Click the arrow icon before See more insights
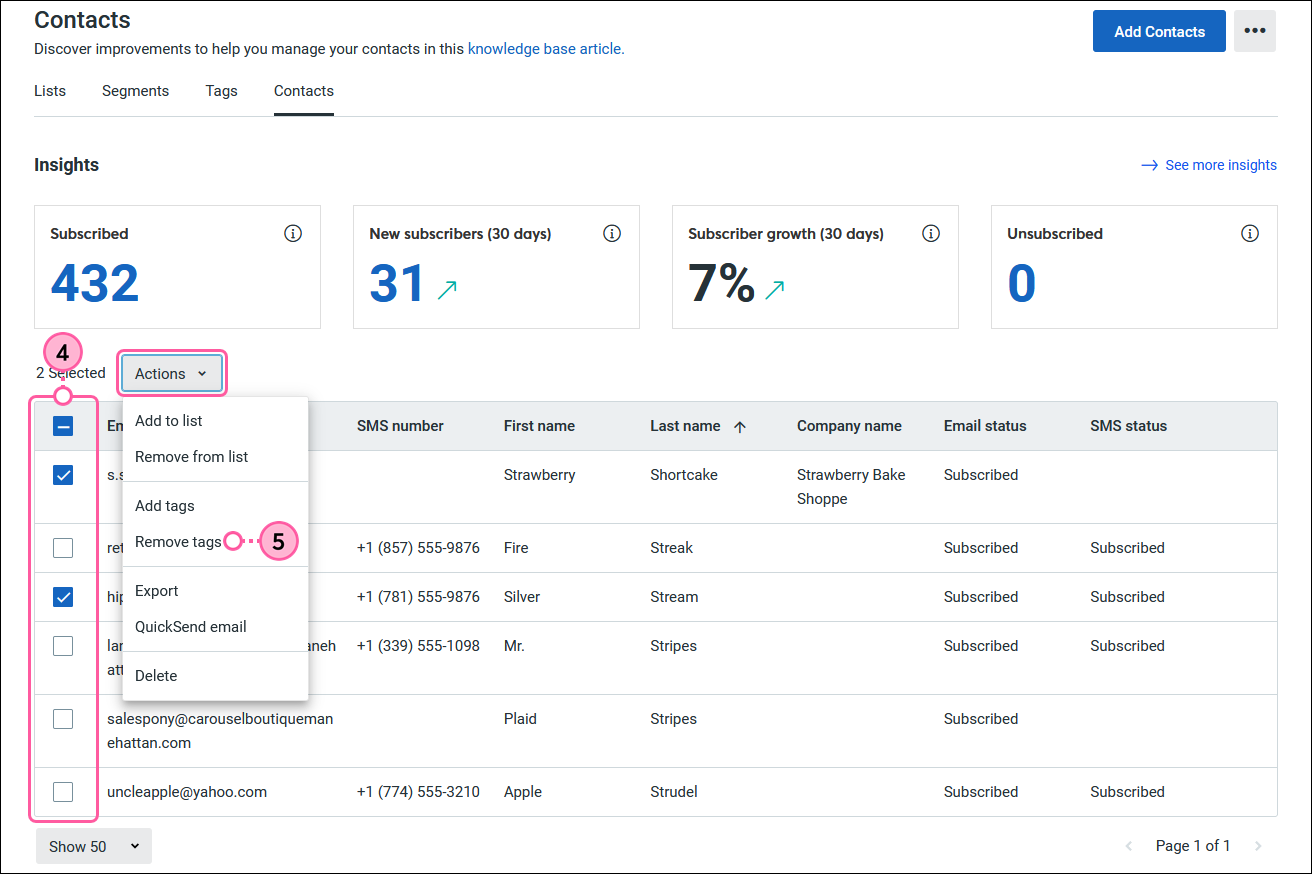This screenshot has width=1312, height=874. 1150,165
